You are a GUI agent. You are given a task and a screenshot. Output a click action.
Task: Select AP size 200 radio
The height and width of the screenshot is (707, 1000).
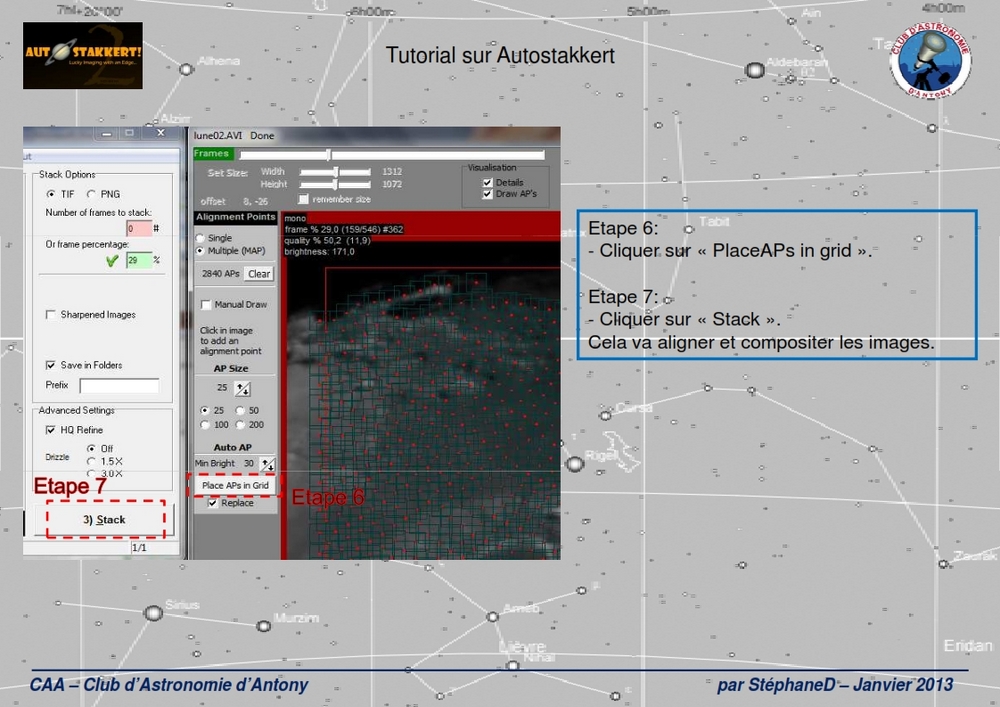tap(240, 425)
